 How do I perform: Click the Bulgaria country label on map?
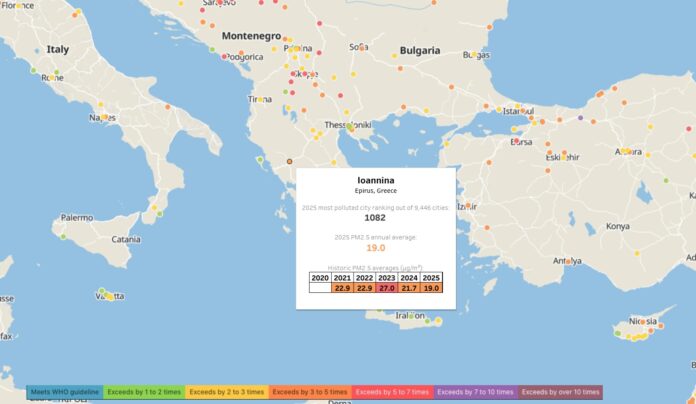pos(420,49)
